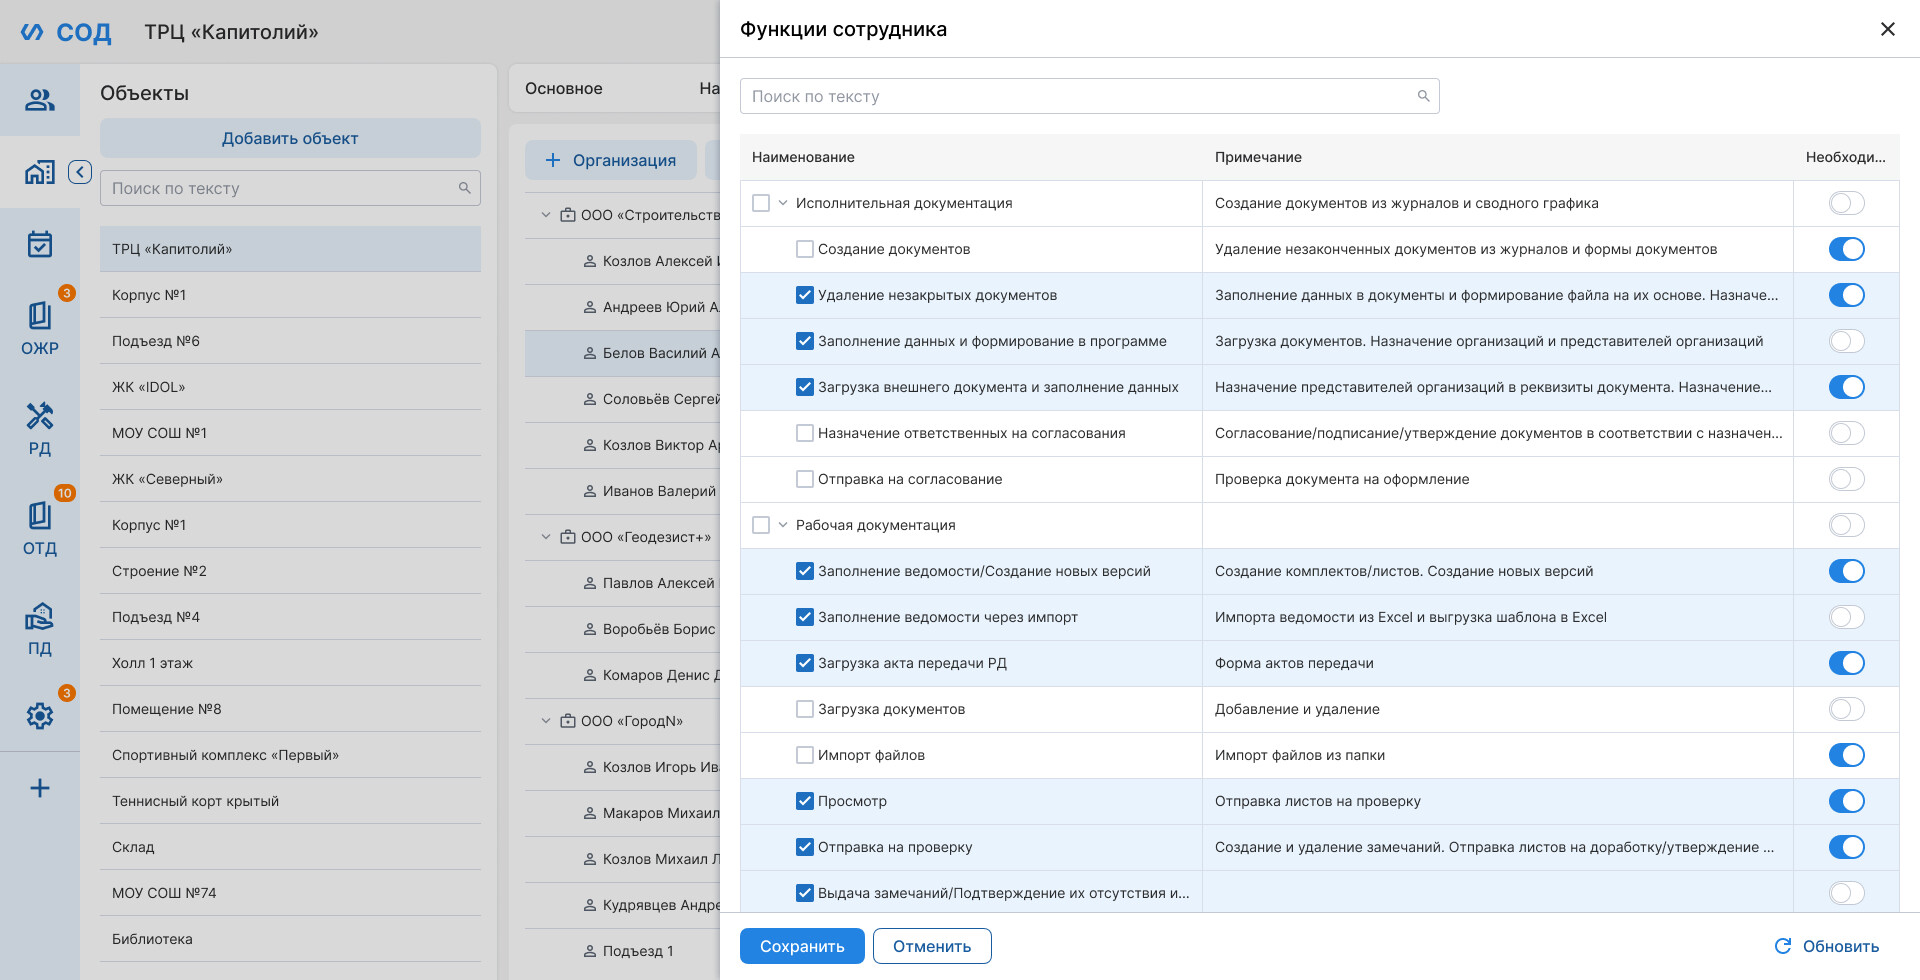Collapse the objects panel with the arrow button
Image resolution: width=1920 pixels, height=980 pixels.
point(80,172)
